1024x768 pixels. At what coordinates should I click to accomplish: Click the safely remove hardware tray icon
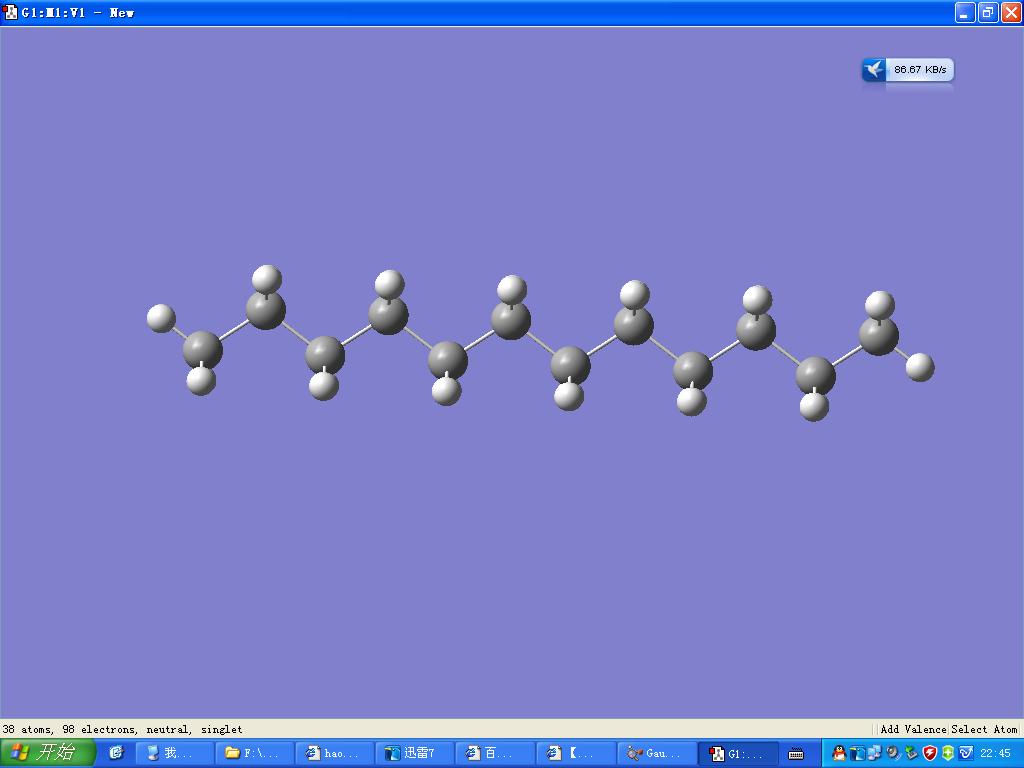click(x=911, y=753)
